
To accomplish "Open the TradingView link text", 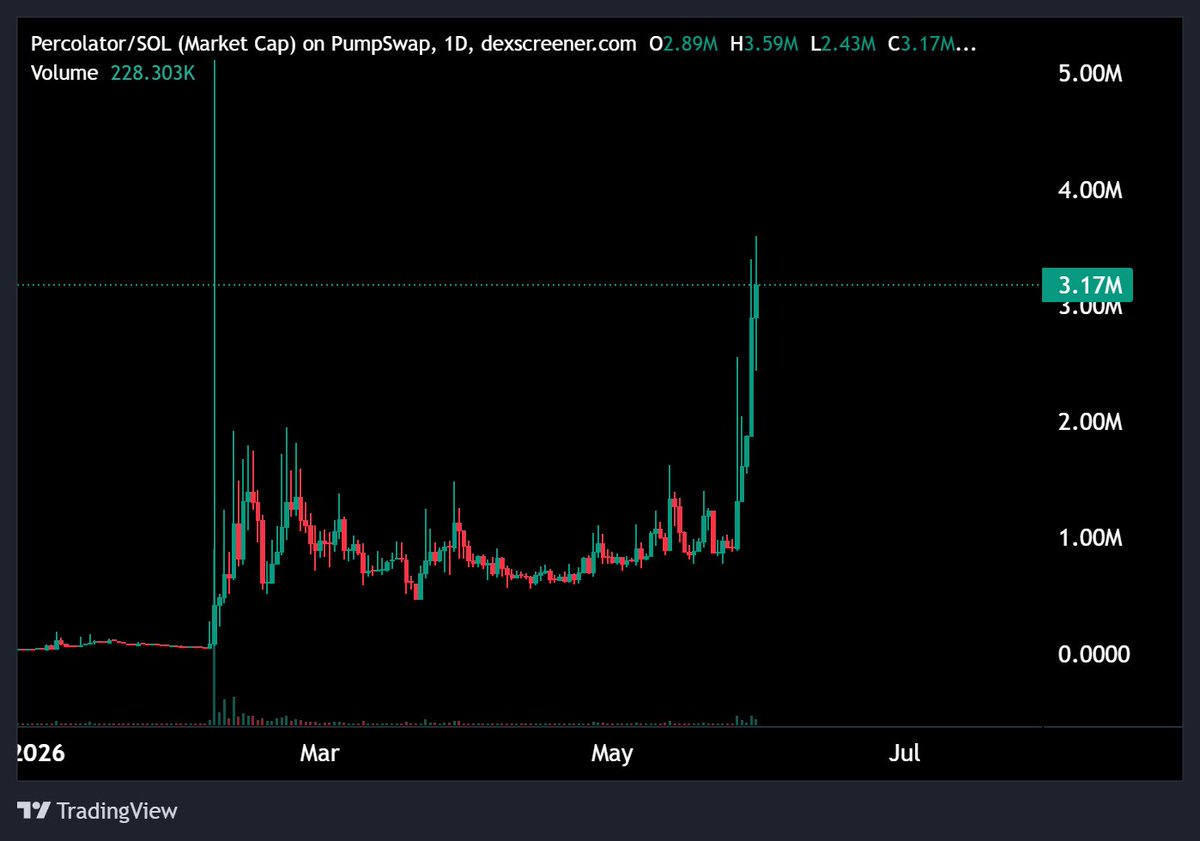I will click(x=117, y=810).
